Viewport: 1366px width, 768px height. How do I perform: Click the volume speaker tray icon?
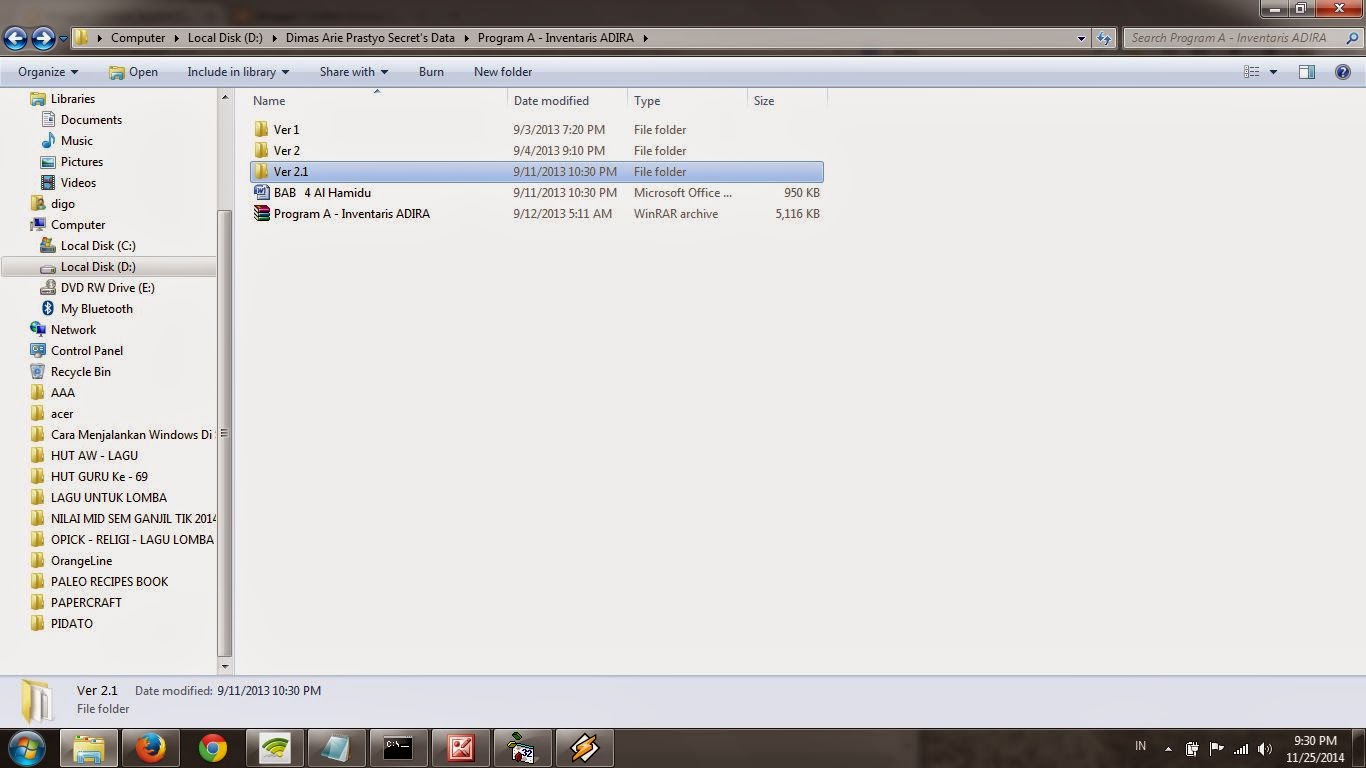click(1265, 748)
